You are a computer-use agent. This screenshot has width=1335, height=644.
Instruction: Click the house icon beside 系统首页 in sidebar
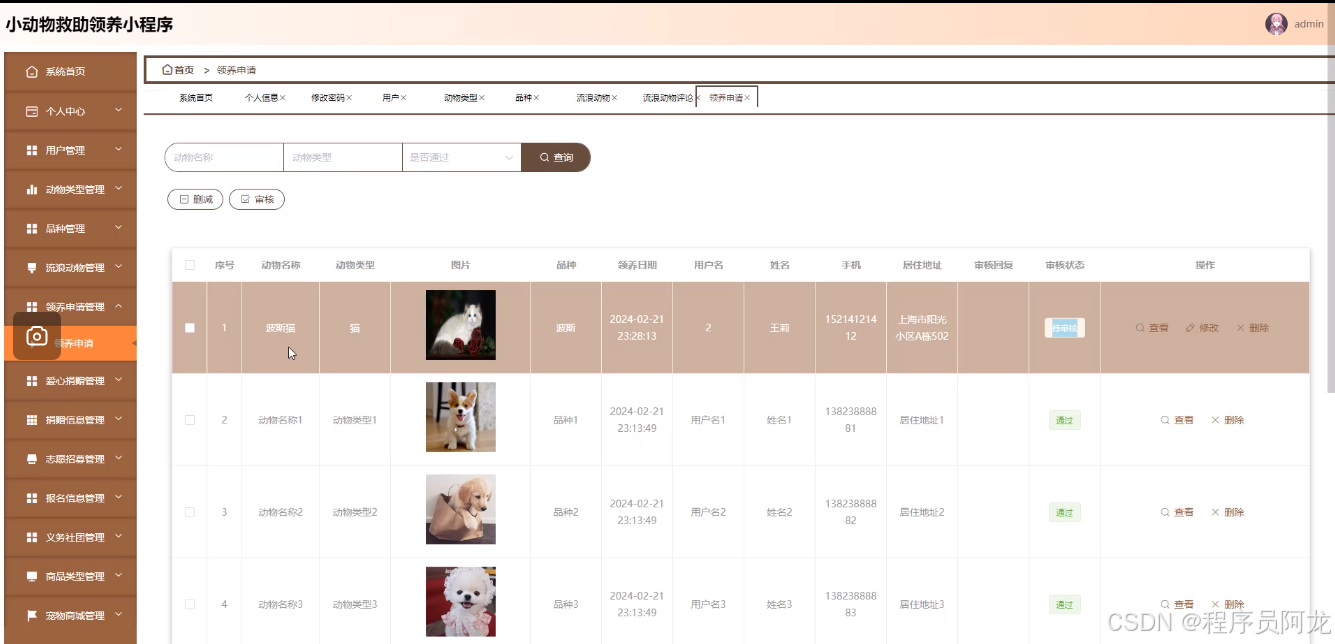[32, 72]
